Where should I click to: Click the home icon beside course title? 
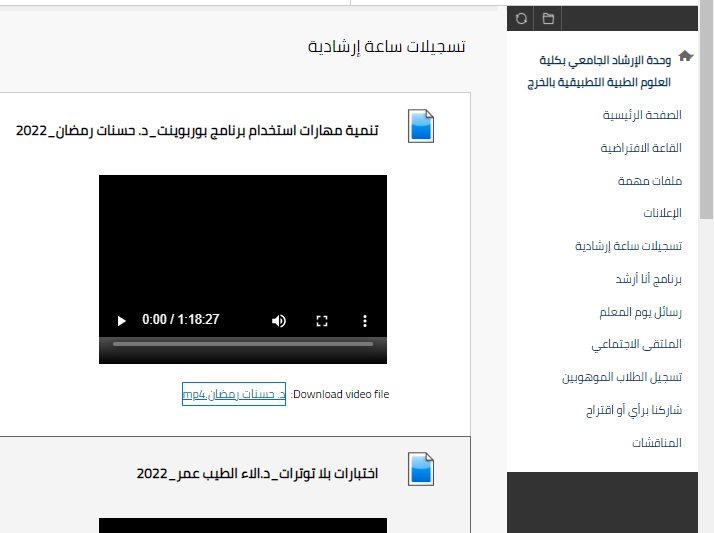tap(685, 57)
